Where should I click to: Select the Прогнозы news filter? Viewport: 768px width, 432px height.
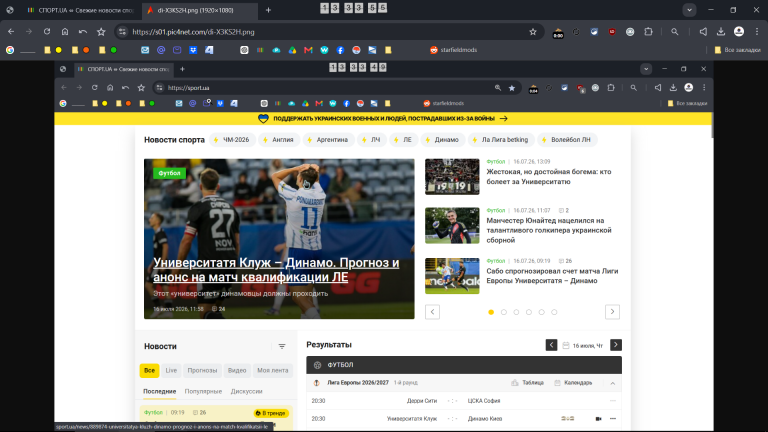[x=202, y=370]
